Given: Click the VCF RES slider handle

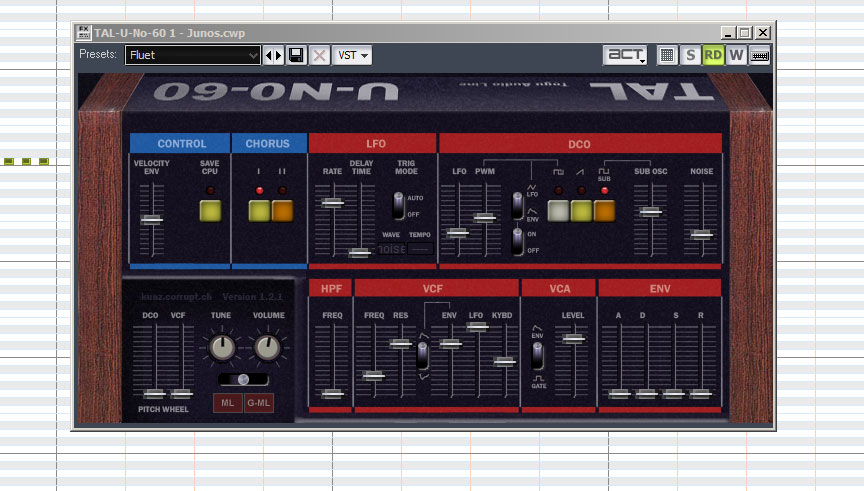Looking at the screenshot, I should point(401,344).
